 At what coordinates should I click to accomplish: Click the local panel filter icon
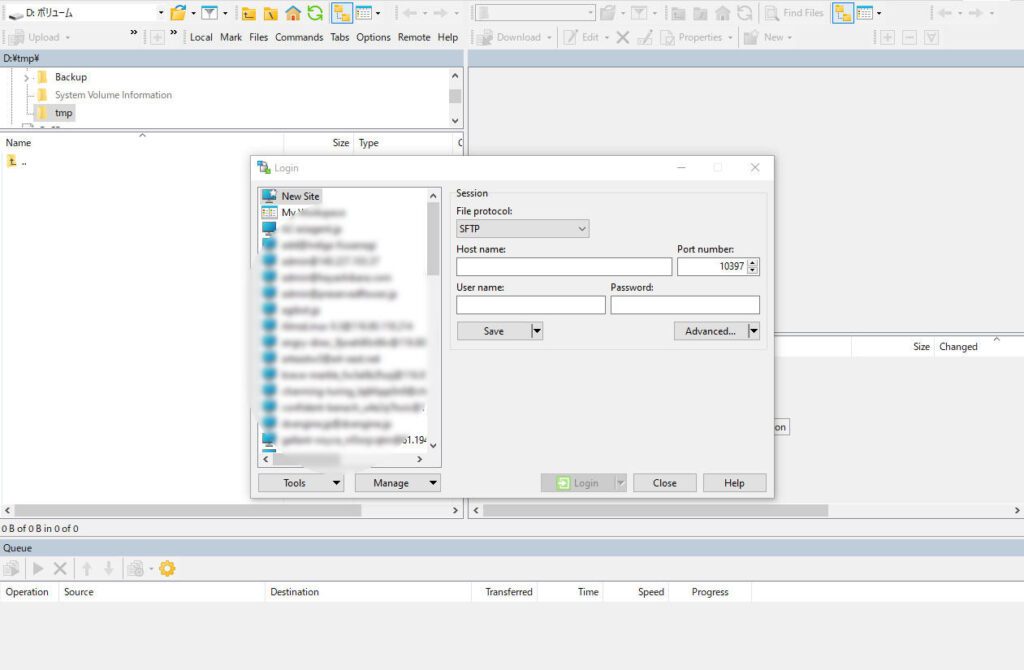(209, 12)
